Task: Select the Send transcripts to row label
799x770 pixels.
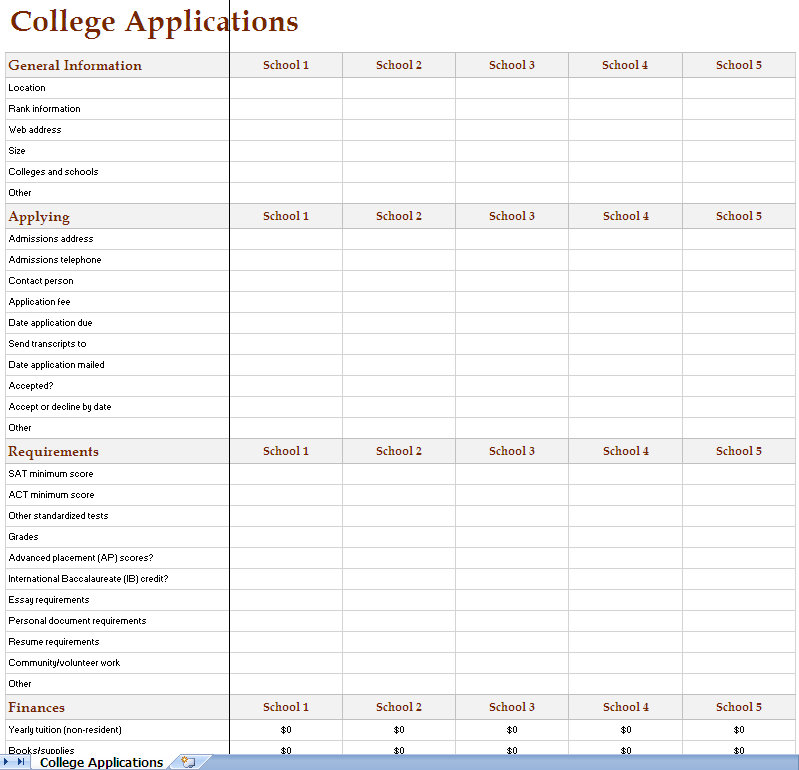Action: click(x=47, y=343)
